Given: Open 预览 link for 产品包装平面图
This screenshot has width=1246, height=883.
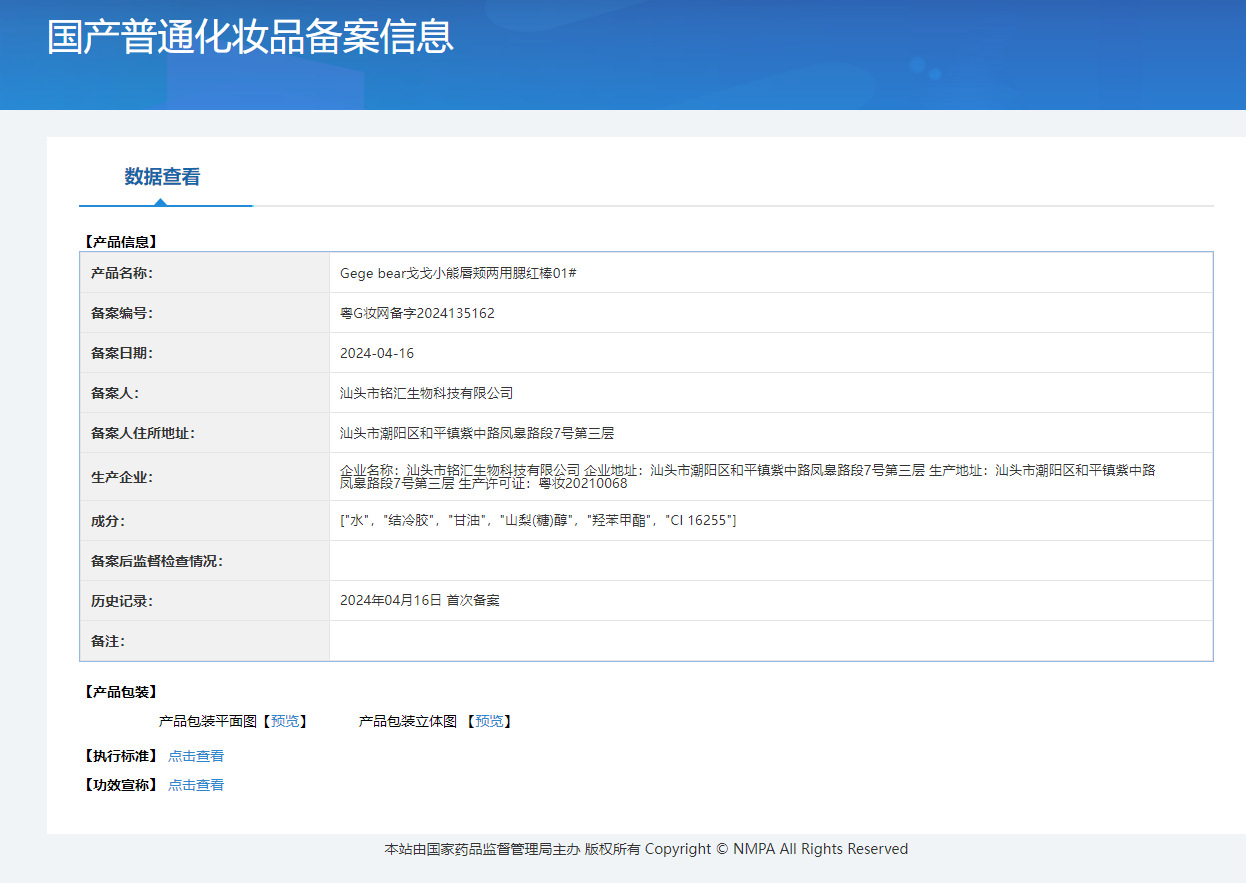Looking at the screenshot, I should [x=285, y=721].
